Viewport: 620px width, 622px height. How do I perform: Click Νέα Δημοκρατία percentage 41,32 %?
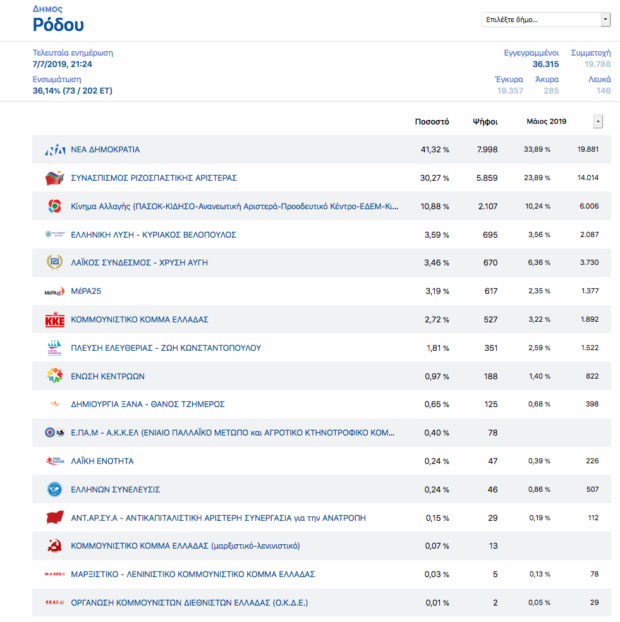pos(435,150)
